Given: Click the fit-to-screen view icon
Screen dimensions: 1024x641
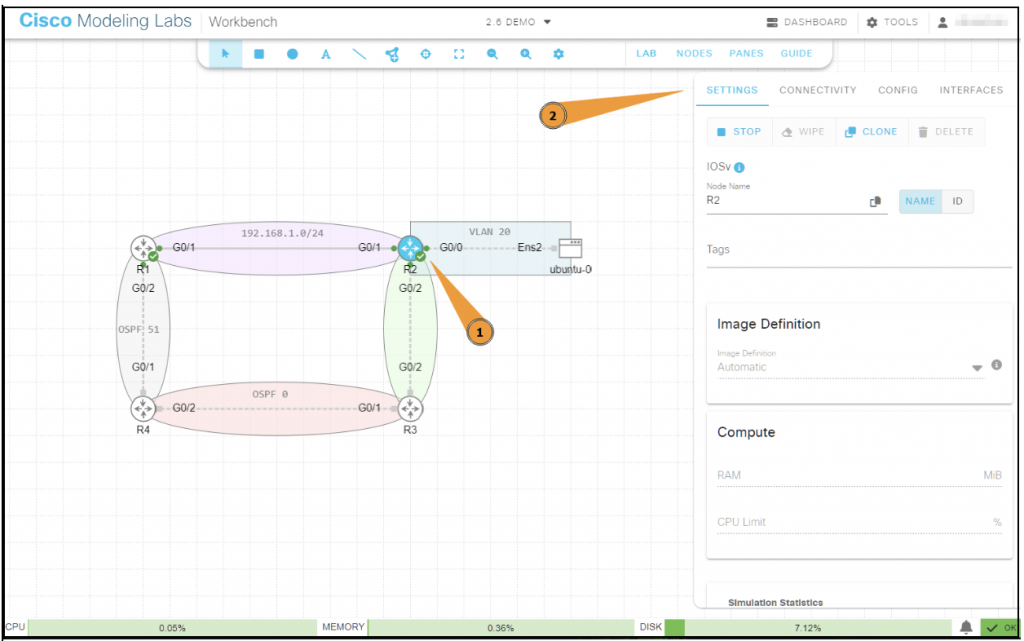Looking at the screenshot, I should coord(460,54).
